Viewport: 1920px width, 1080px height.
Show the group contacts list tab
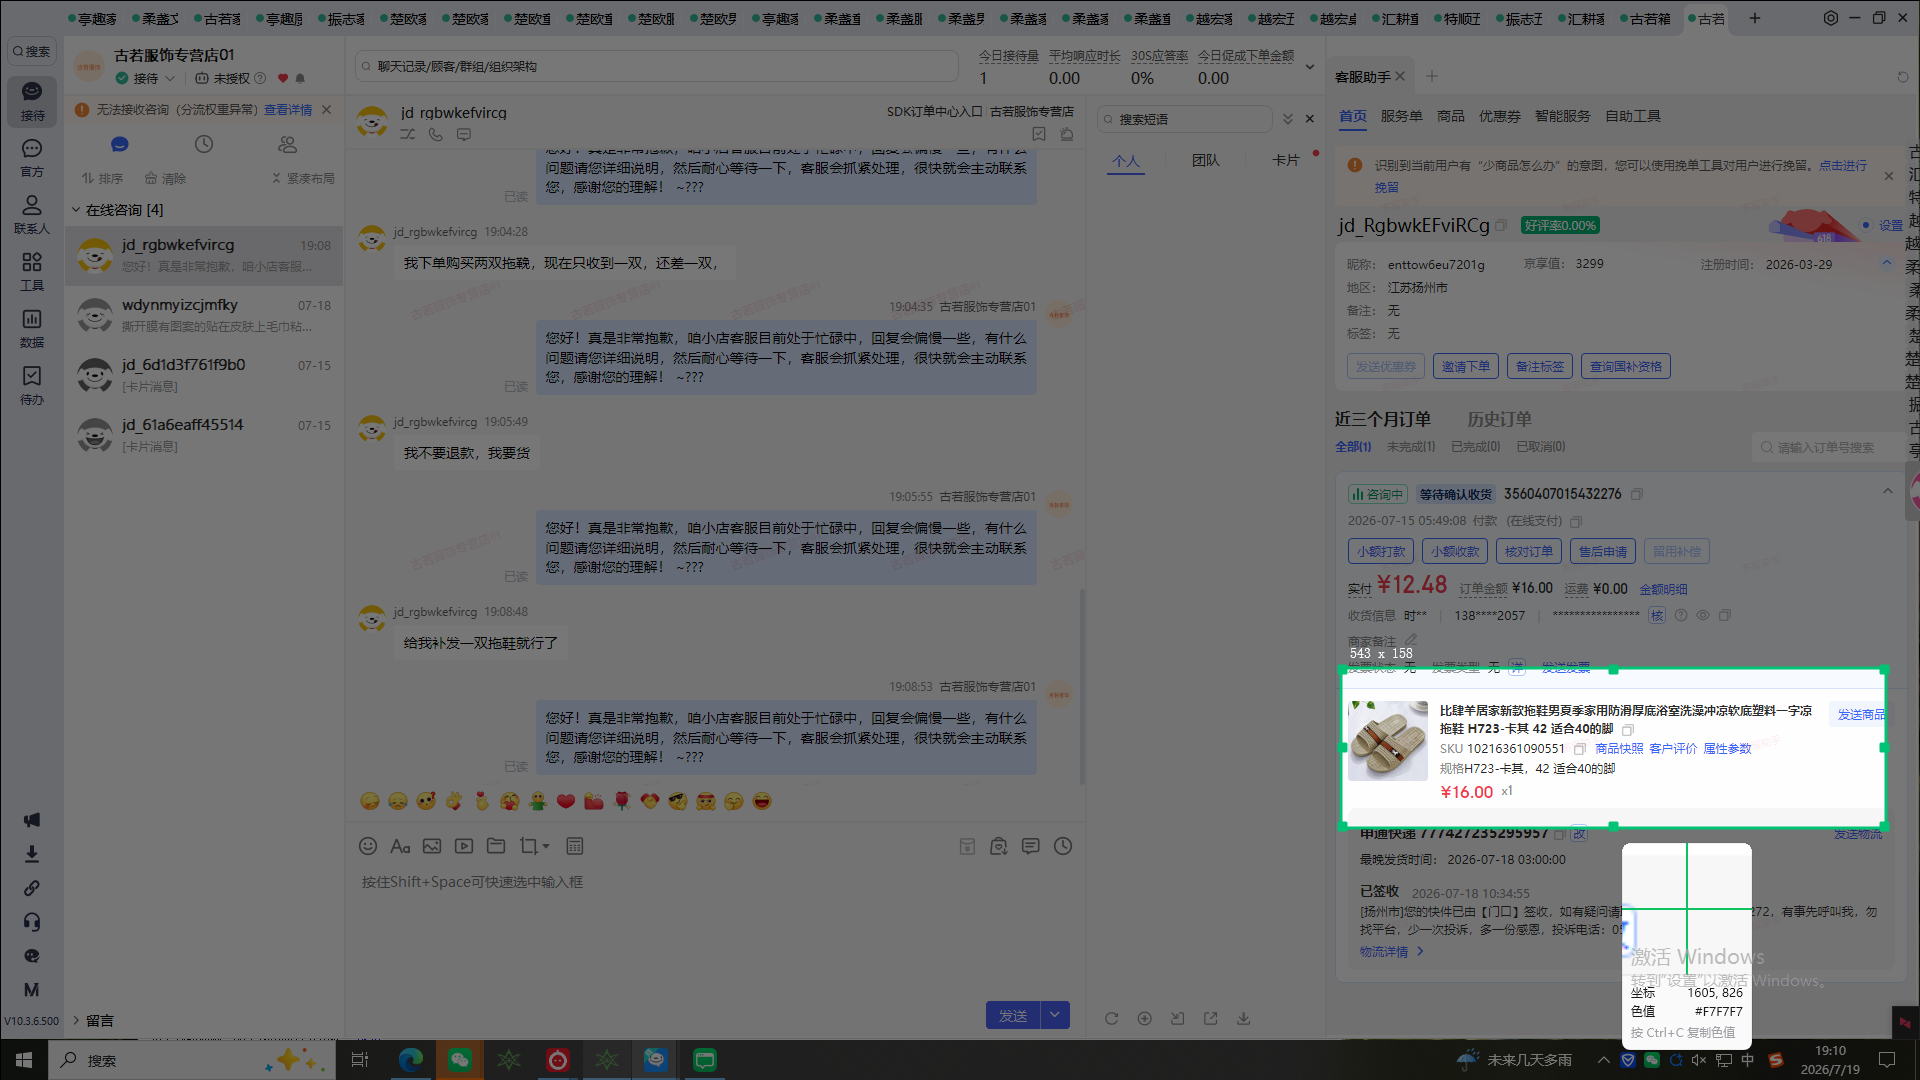coord(288,144)
